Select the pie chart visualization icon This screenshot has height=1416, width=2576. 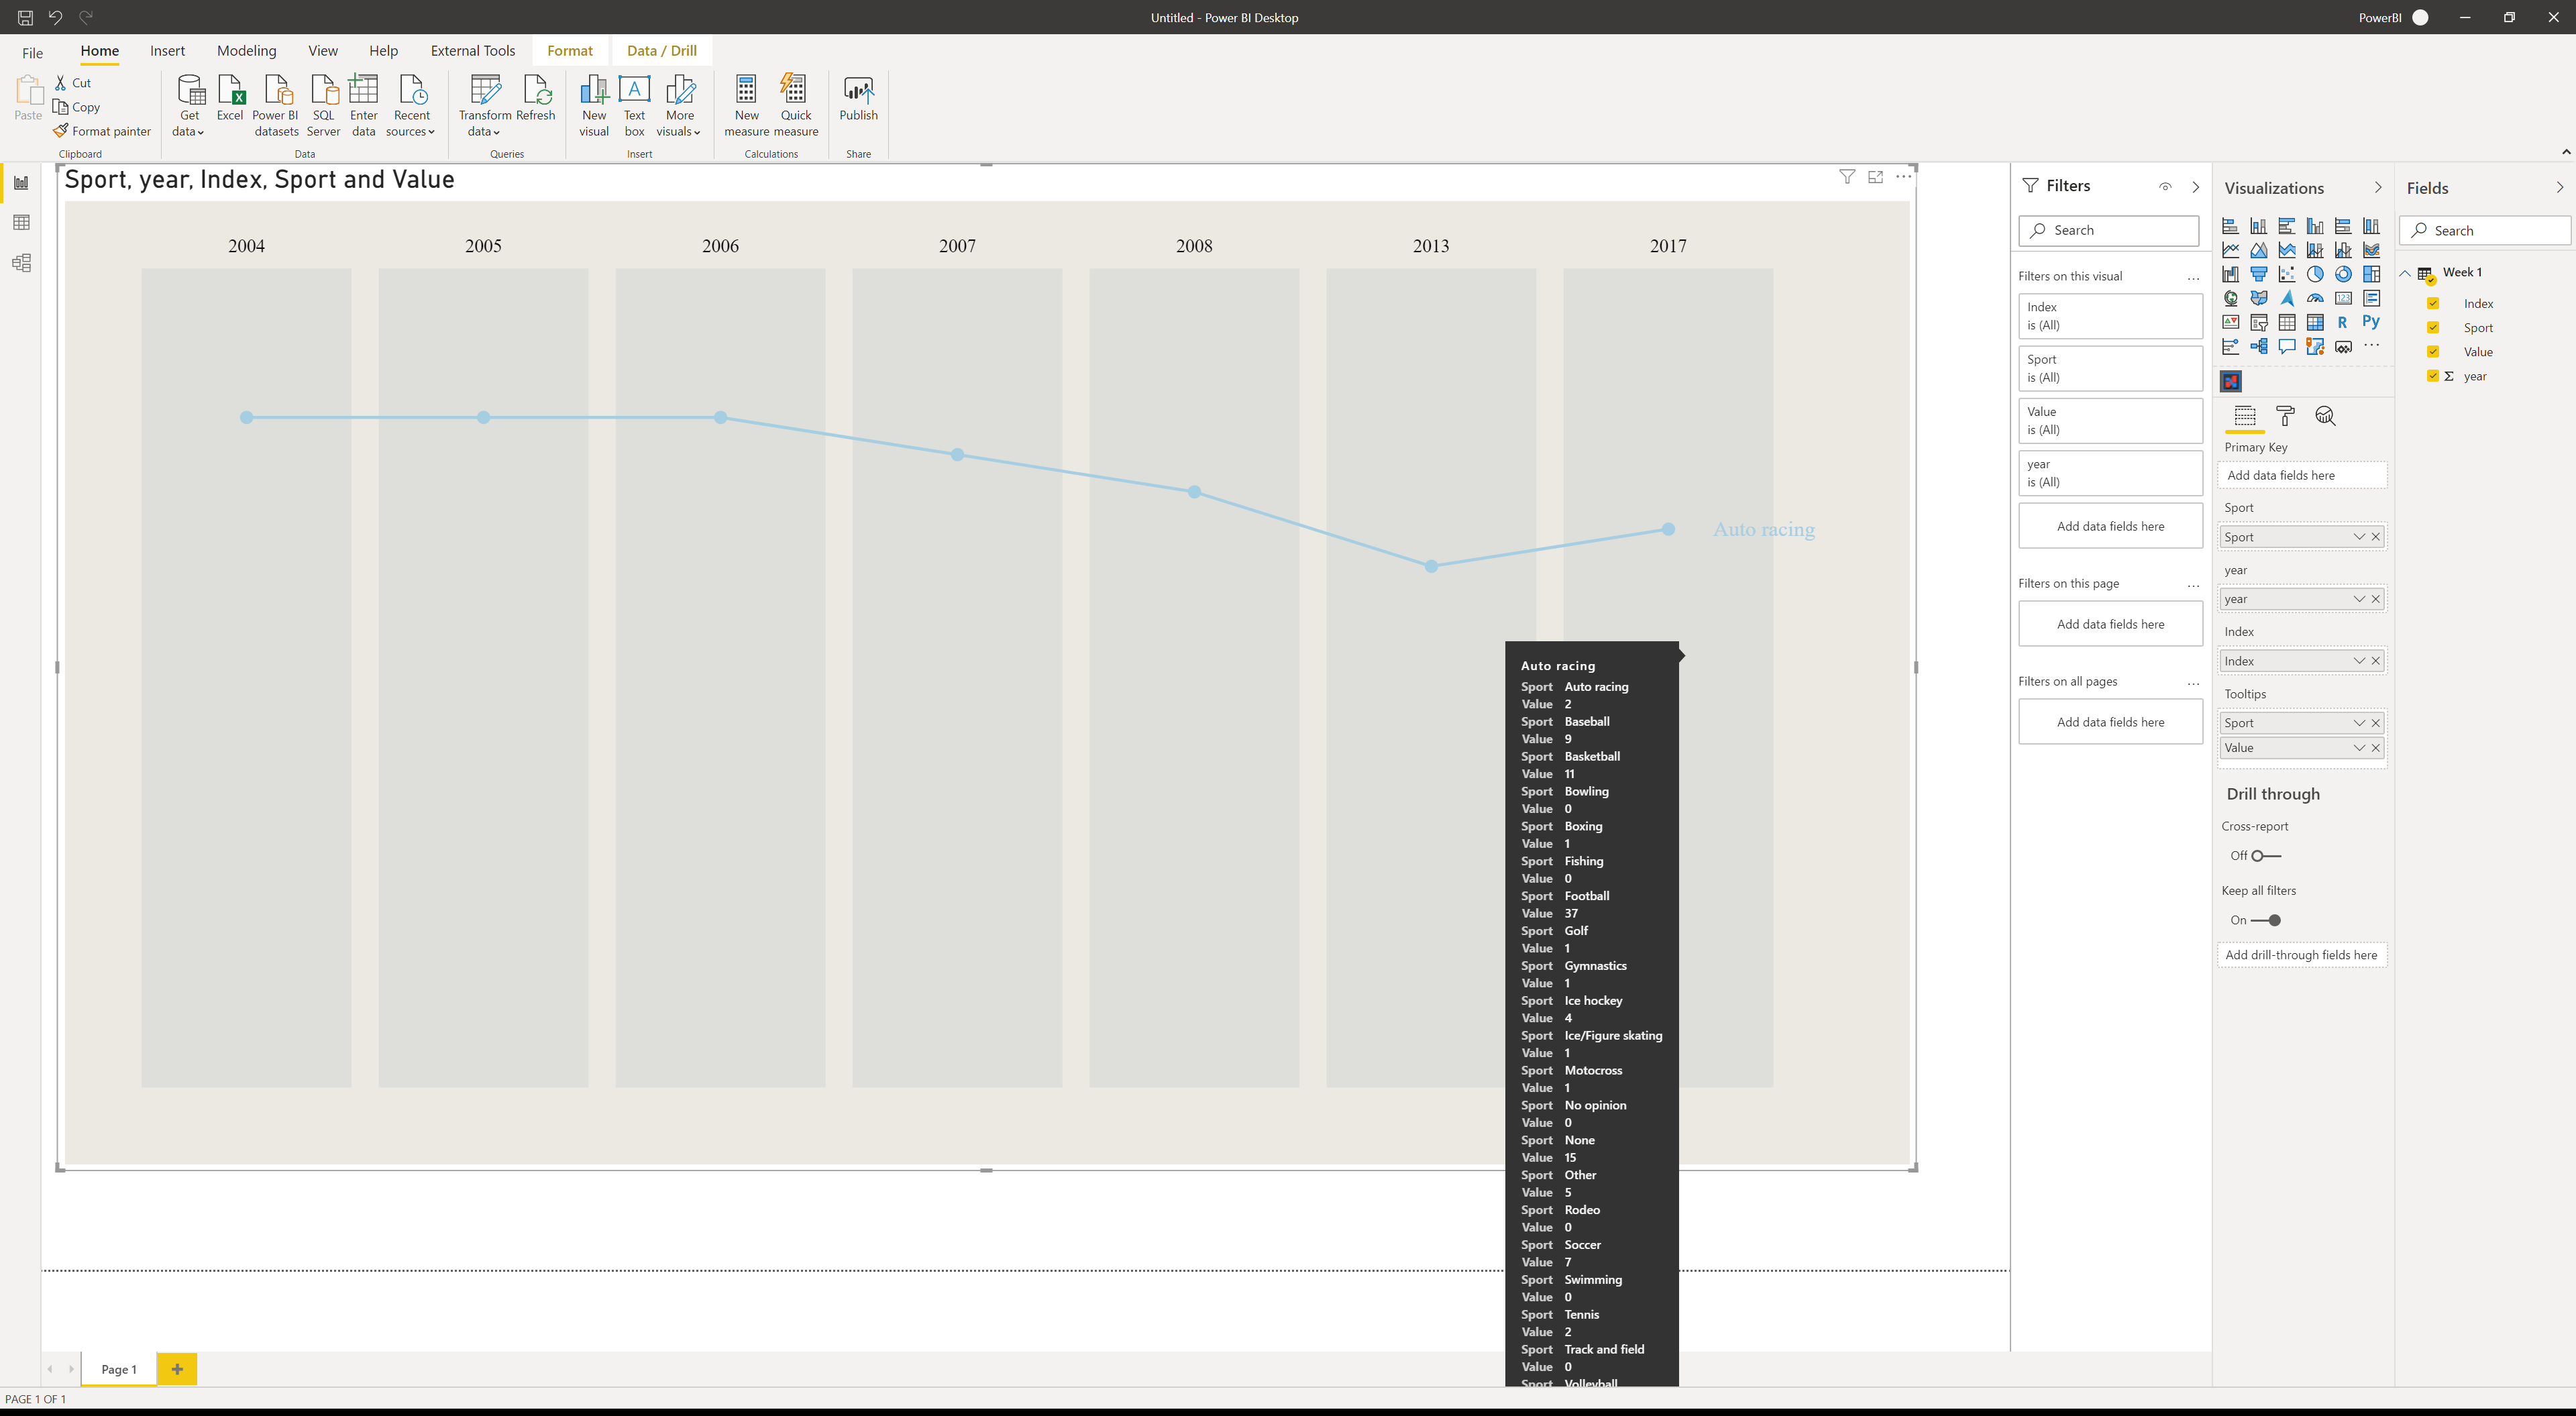pos(2315,274)
